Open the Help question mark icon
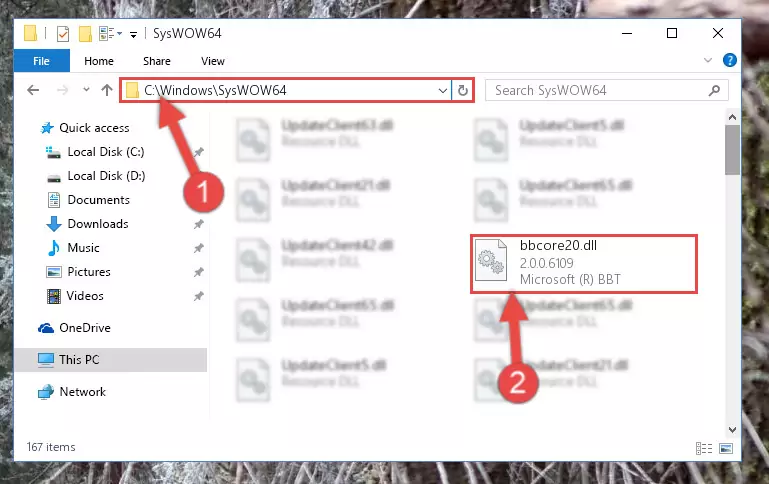 click(x=729, y=60)
